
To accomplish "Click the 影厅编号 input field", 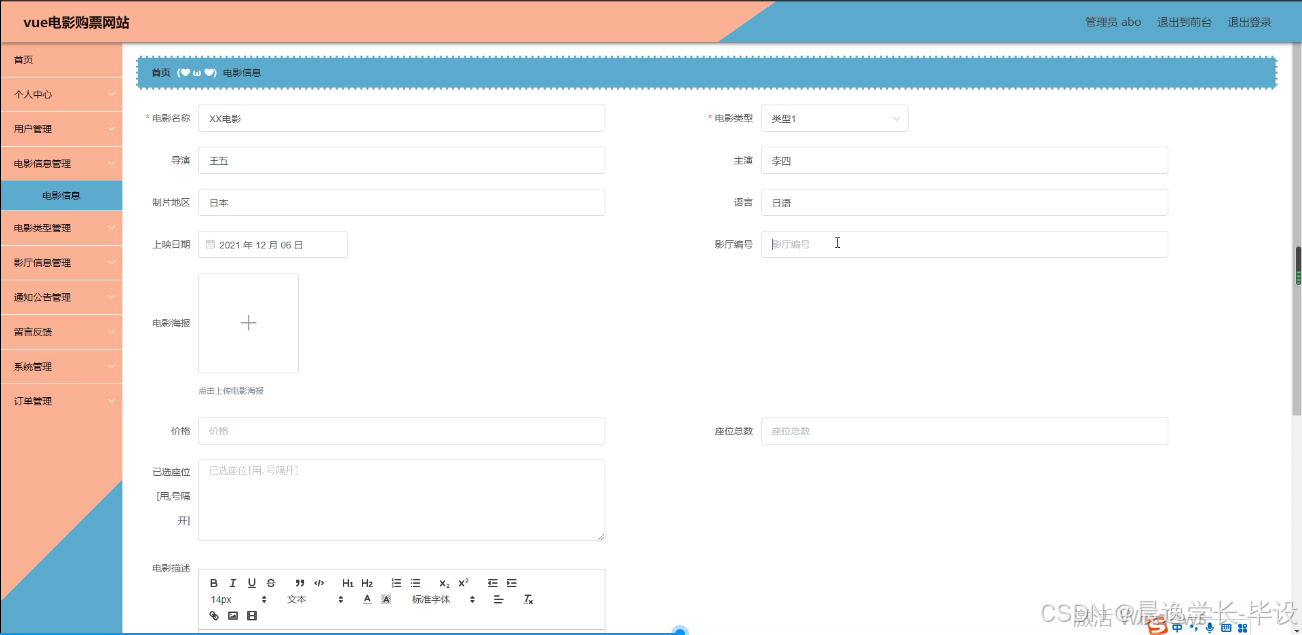I will pyautogui.click(x=964, y=244).
